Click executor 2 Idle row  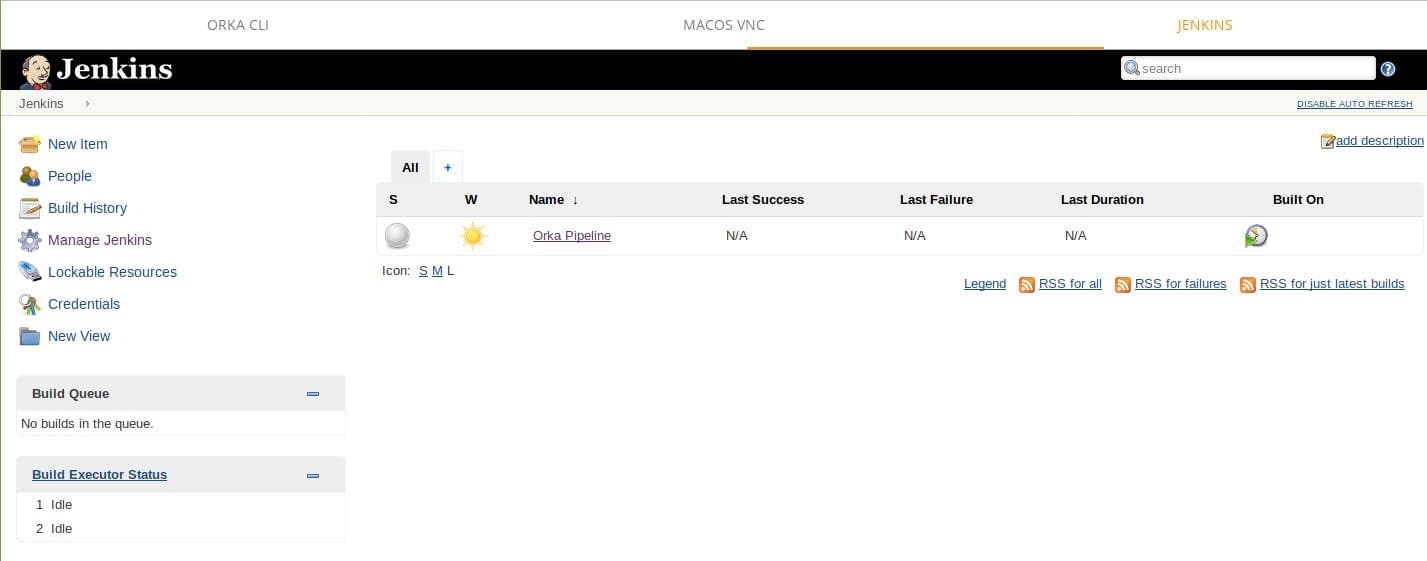pos(181,529)
